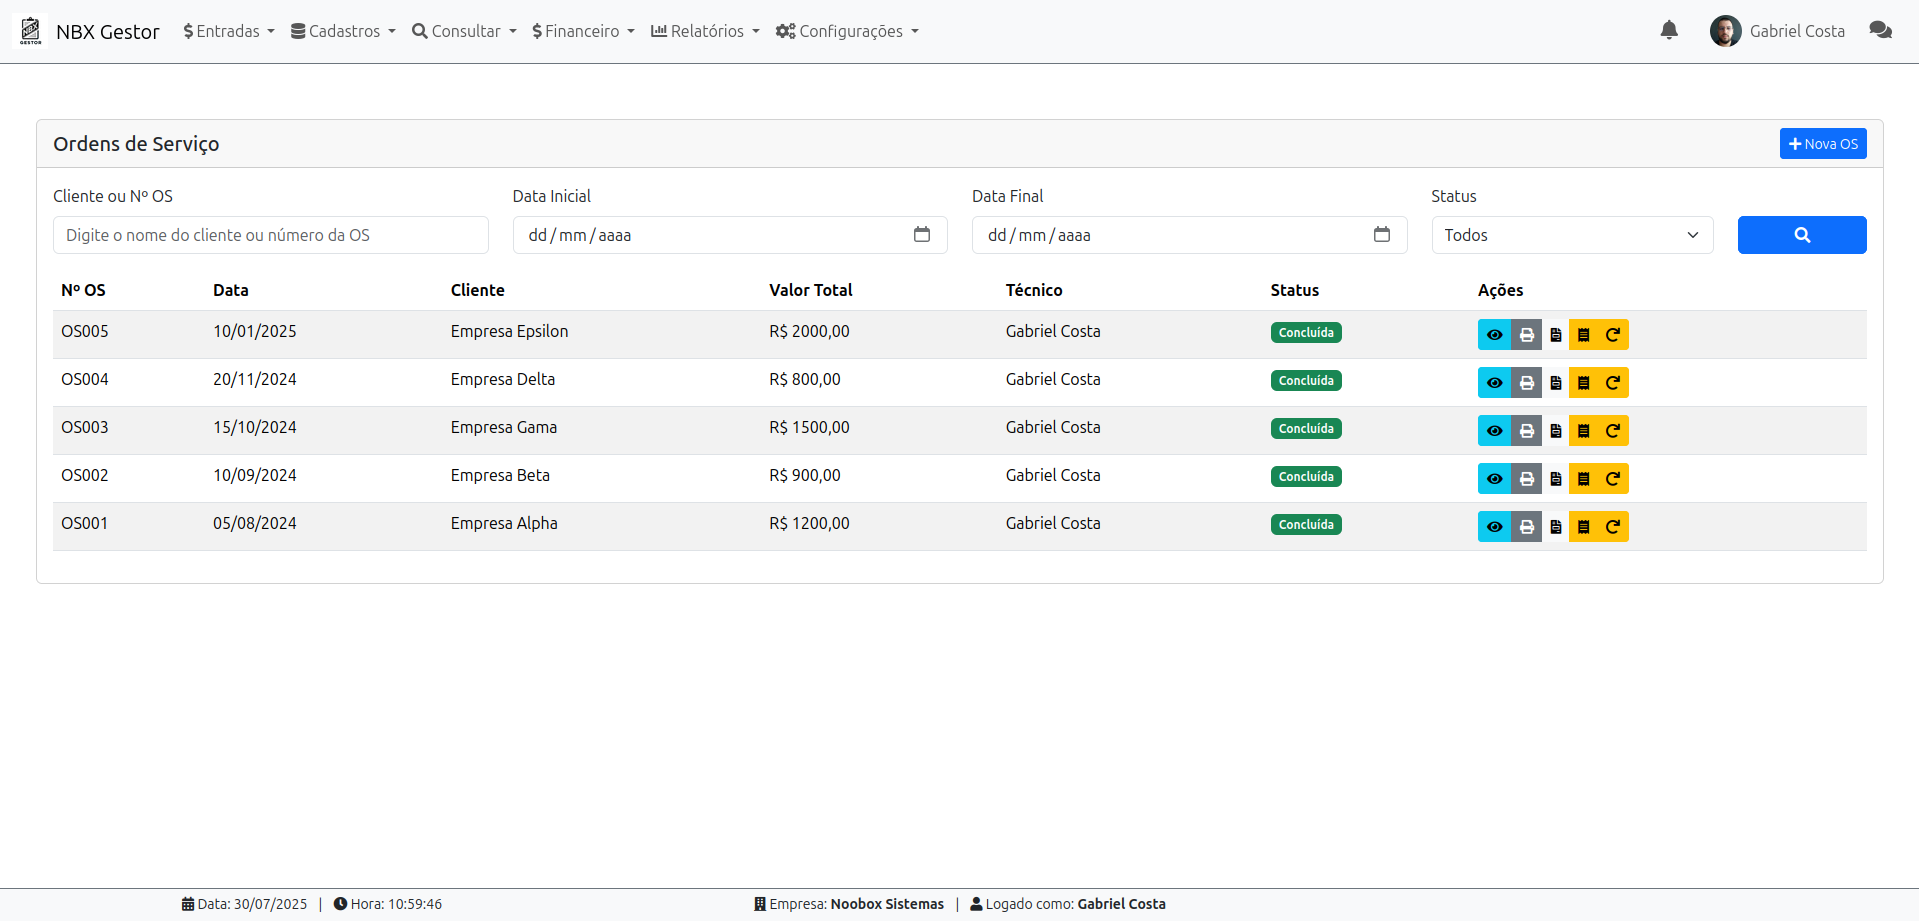This screenshot has height=921, width=1919.
Task: View OS001 details with eye icon
Action: click(1494, 527)
